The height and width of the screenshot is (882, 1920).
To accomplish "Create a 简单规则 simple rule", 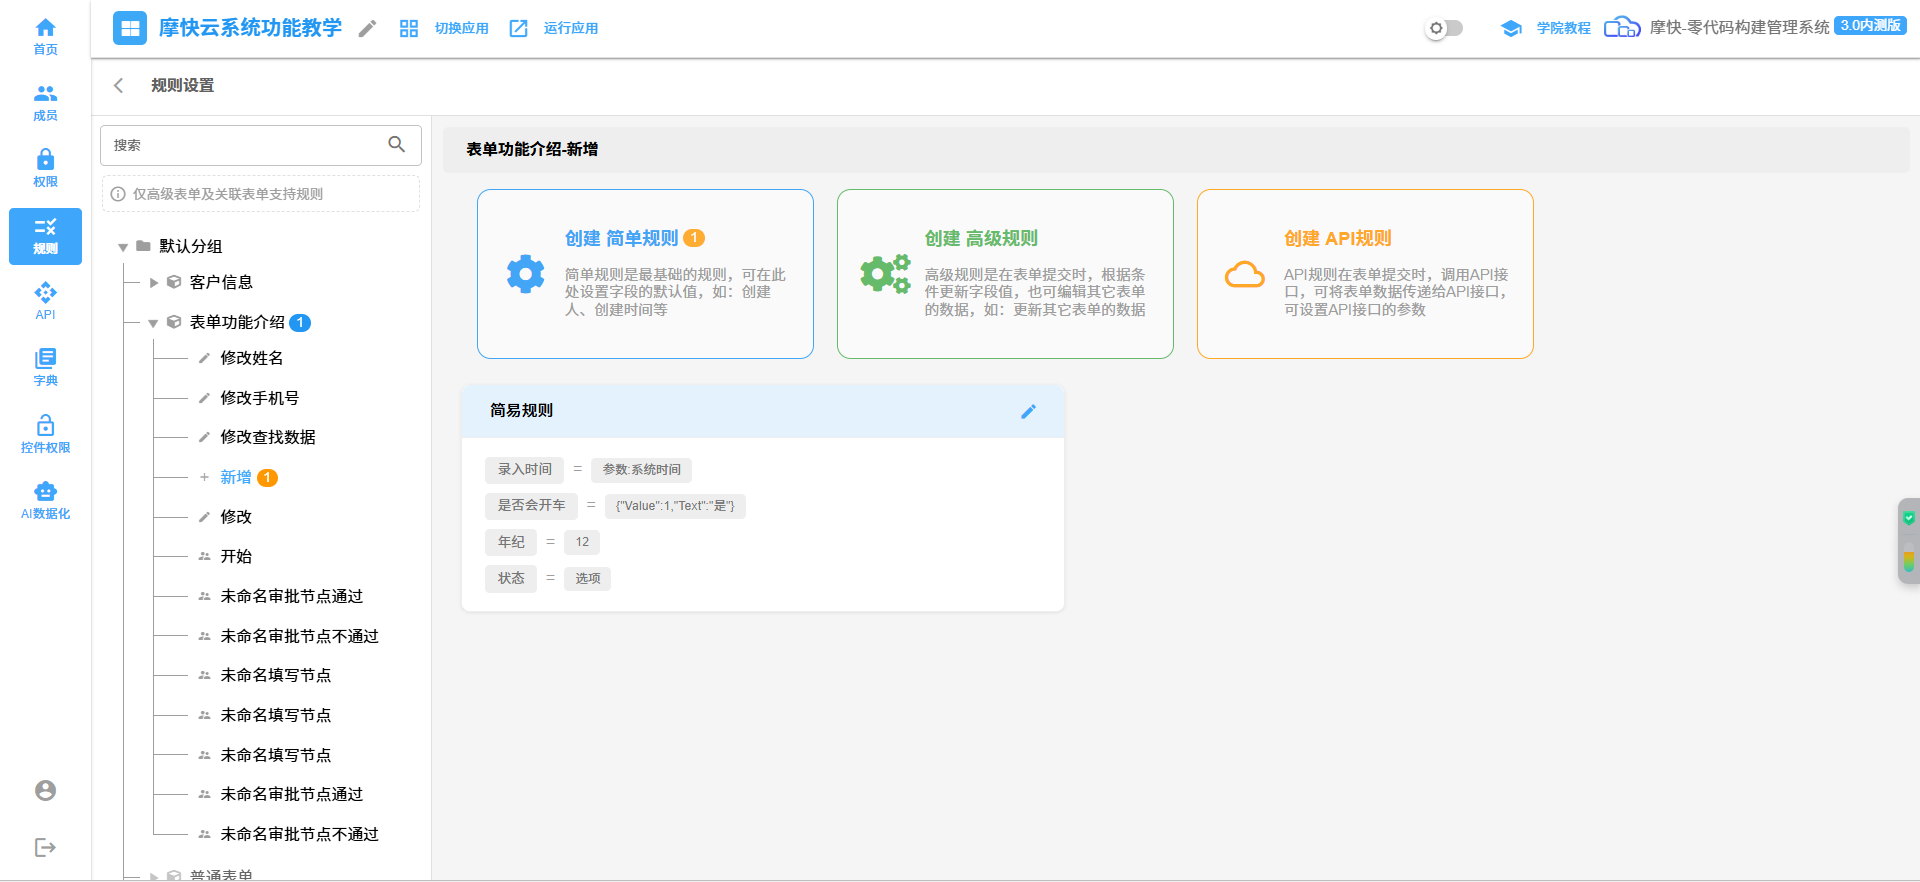I will coord(645,274).
